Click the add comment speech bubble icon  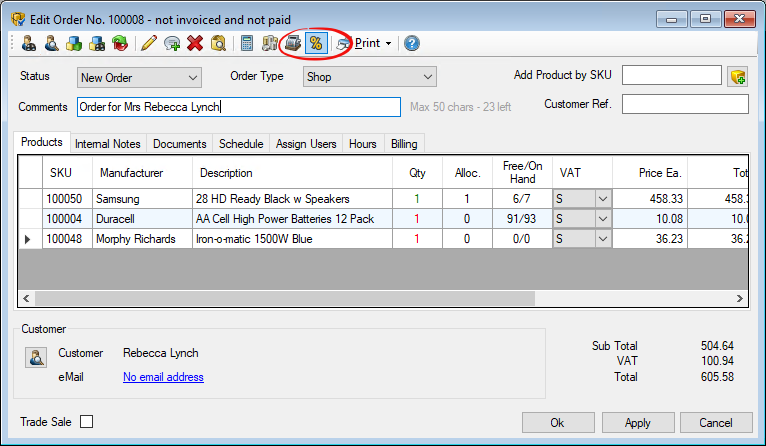172,43
